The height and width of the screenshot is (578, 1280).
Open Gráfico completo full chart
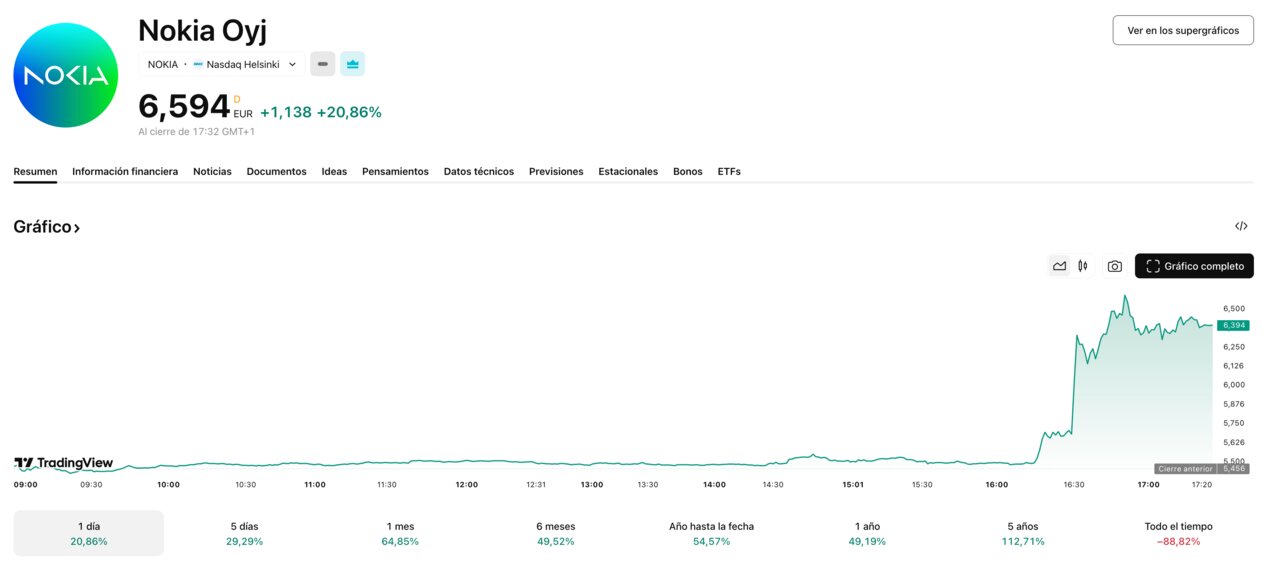1194,266
